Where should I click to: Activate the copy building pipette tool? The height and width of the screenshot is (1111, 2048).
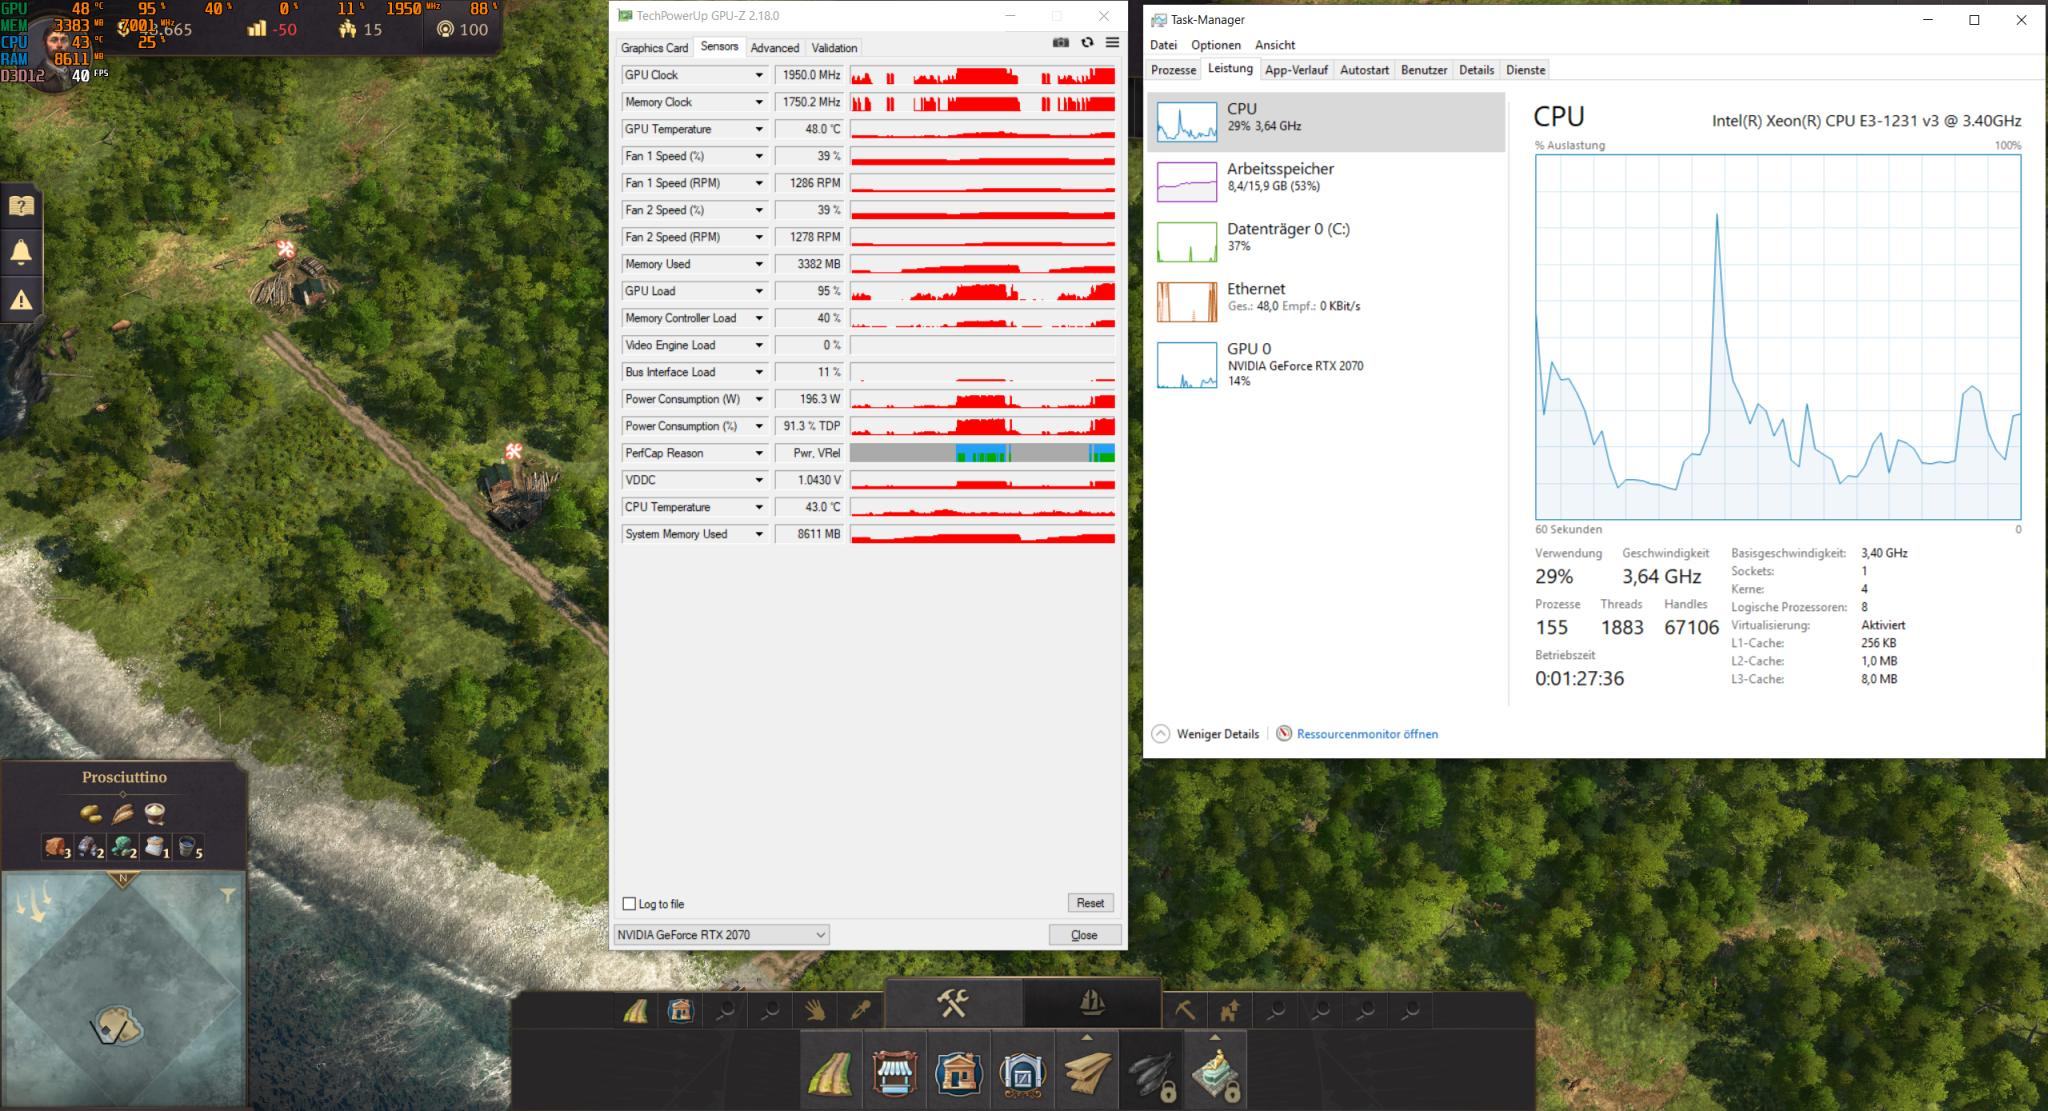pos(860,1011)
